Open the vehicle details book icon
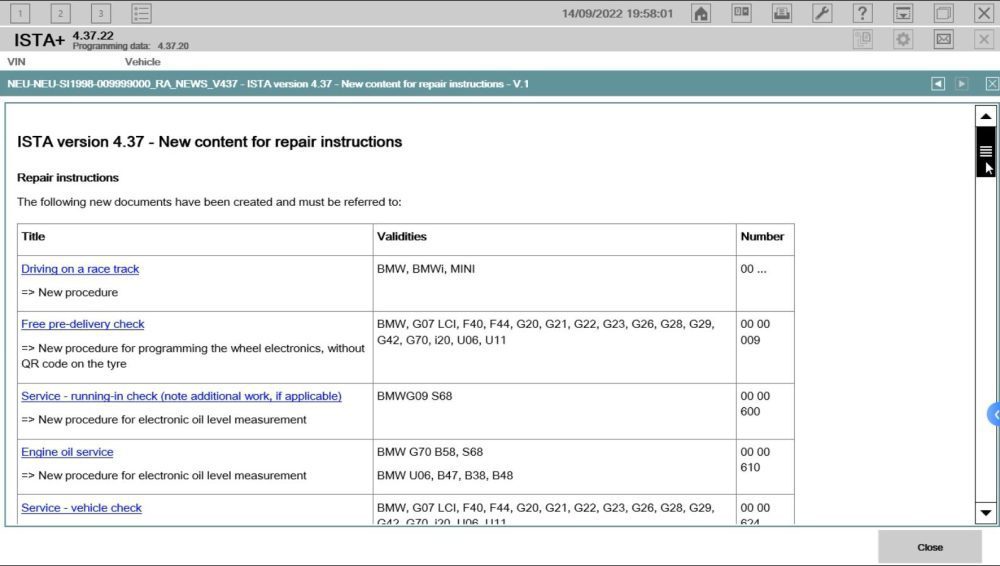 point(741,13)
